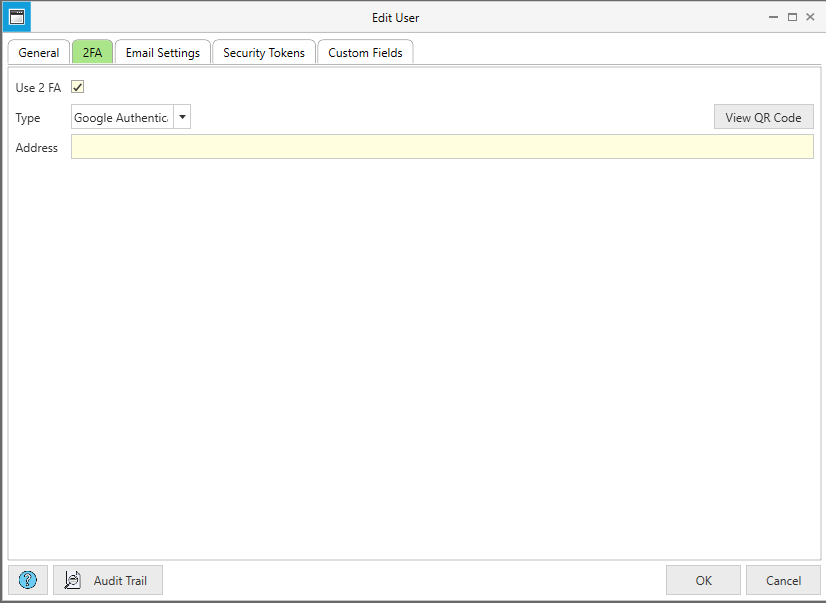Screen dimensions: 826x603
Task: Maximize the Edit User window
Action: (792, 17)
